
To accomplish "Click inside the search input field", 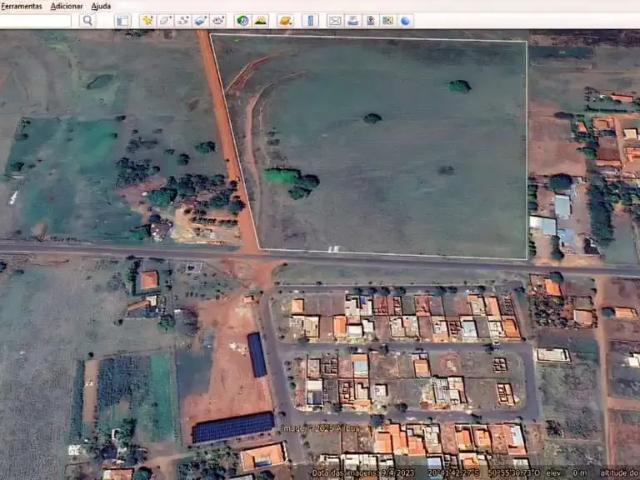I will (36, 20).
